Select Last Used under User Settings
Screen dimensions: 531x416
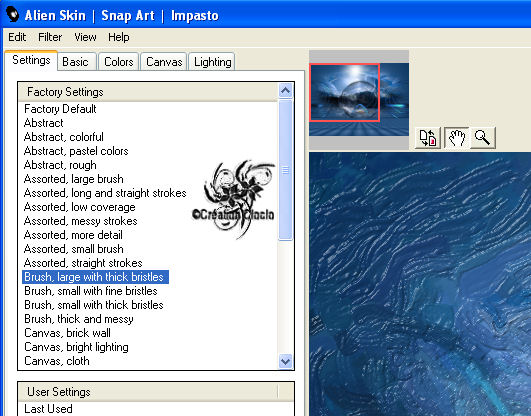pyautogui.click(x=48, y=409)
